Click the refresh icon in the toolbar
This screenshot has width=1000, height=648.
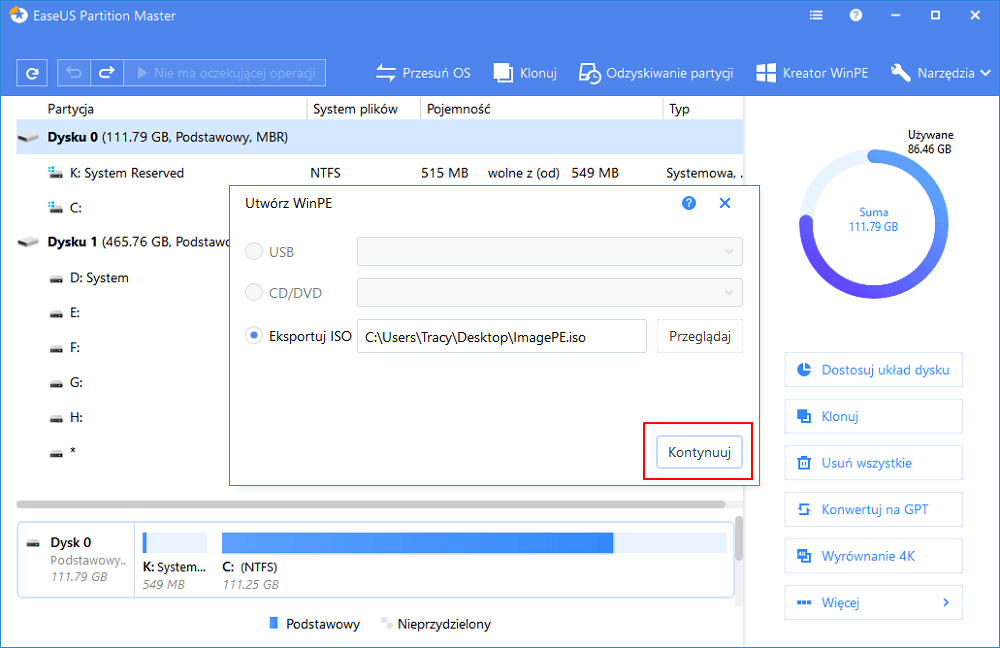[32, 73]
